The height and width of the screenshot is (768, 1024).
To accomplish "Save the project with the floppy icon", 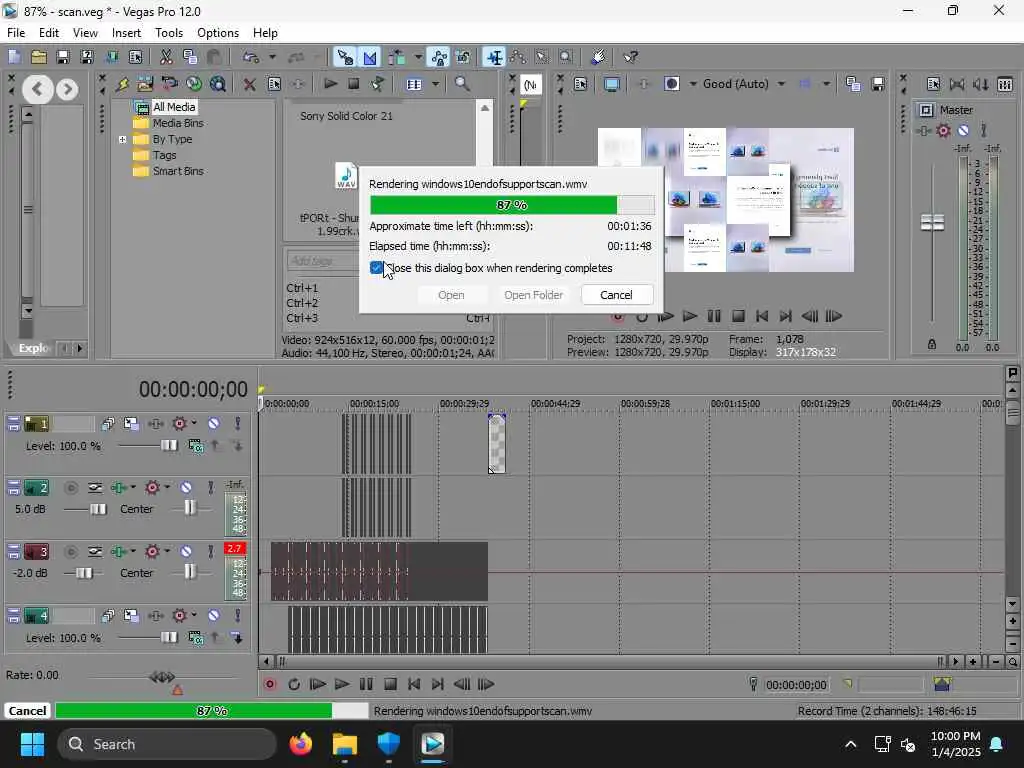I will (x=63, y=57).
